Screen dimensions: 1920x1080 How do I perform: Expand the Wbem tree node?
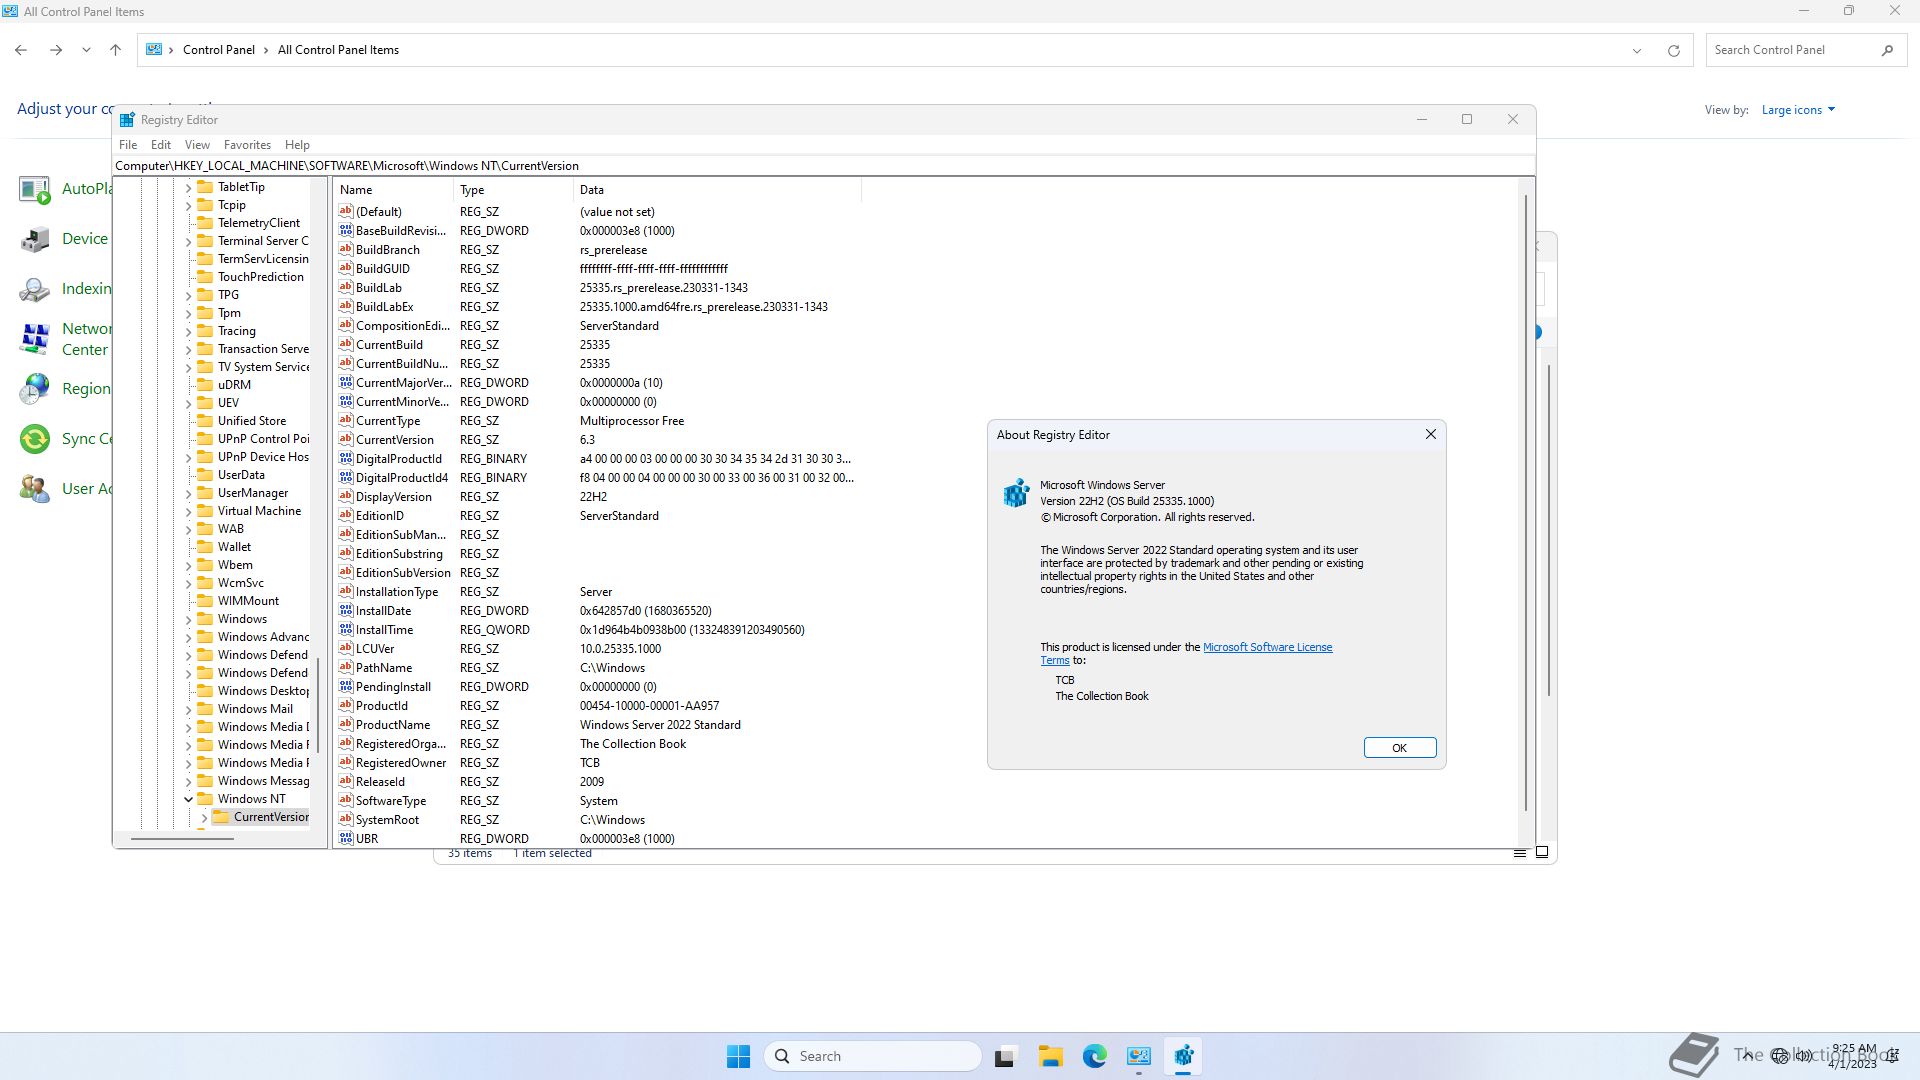click(x=188, y=565)
